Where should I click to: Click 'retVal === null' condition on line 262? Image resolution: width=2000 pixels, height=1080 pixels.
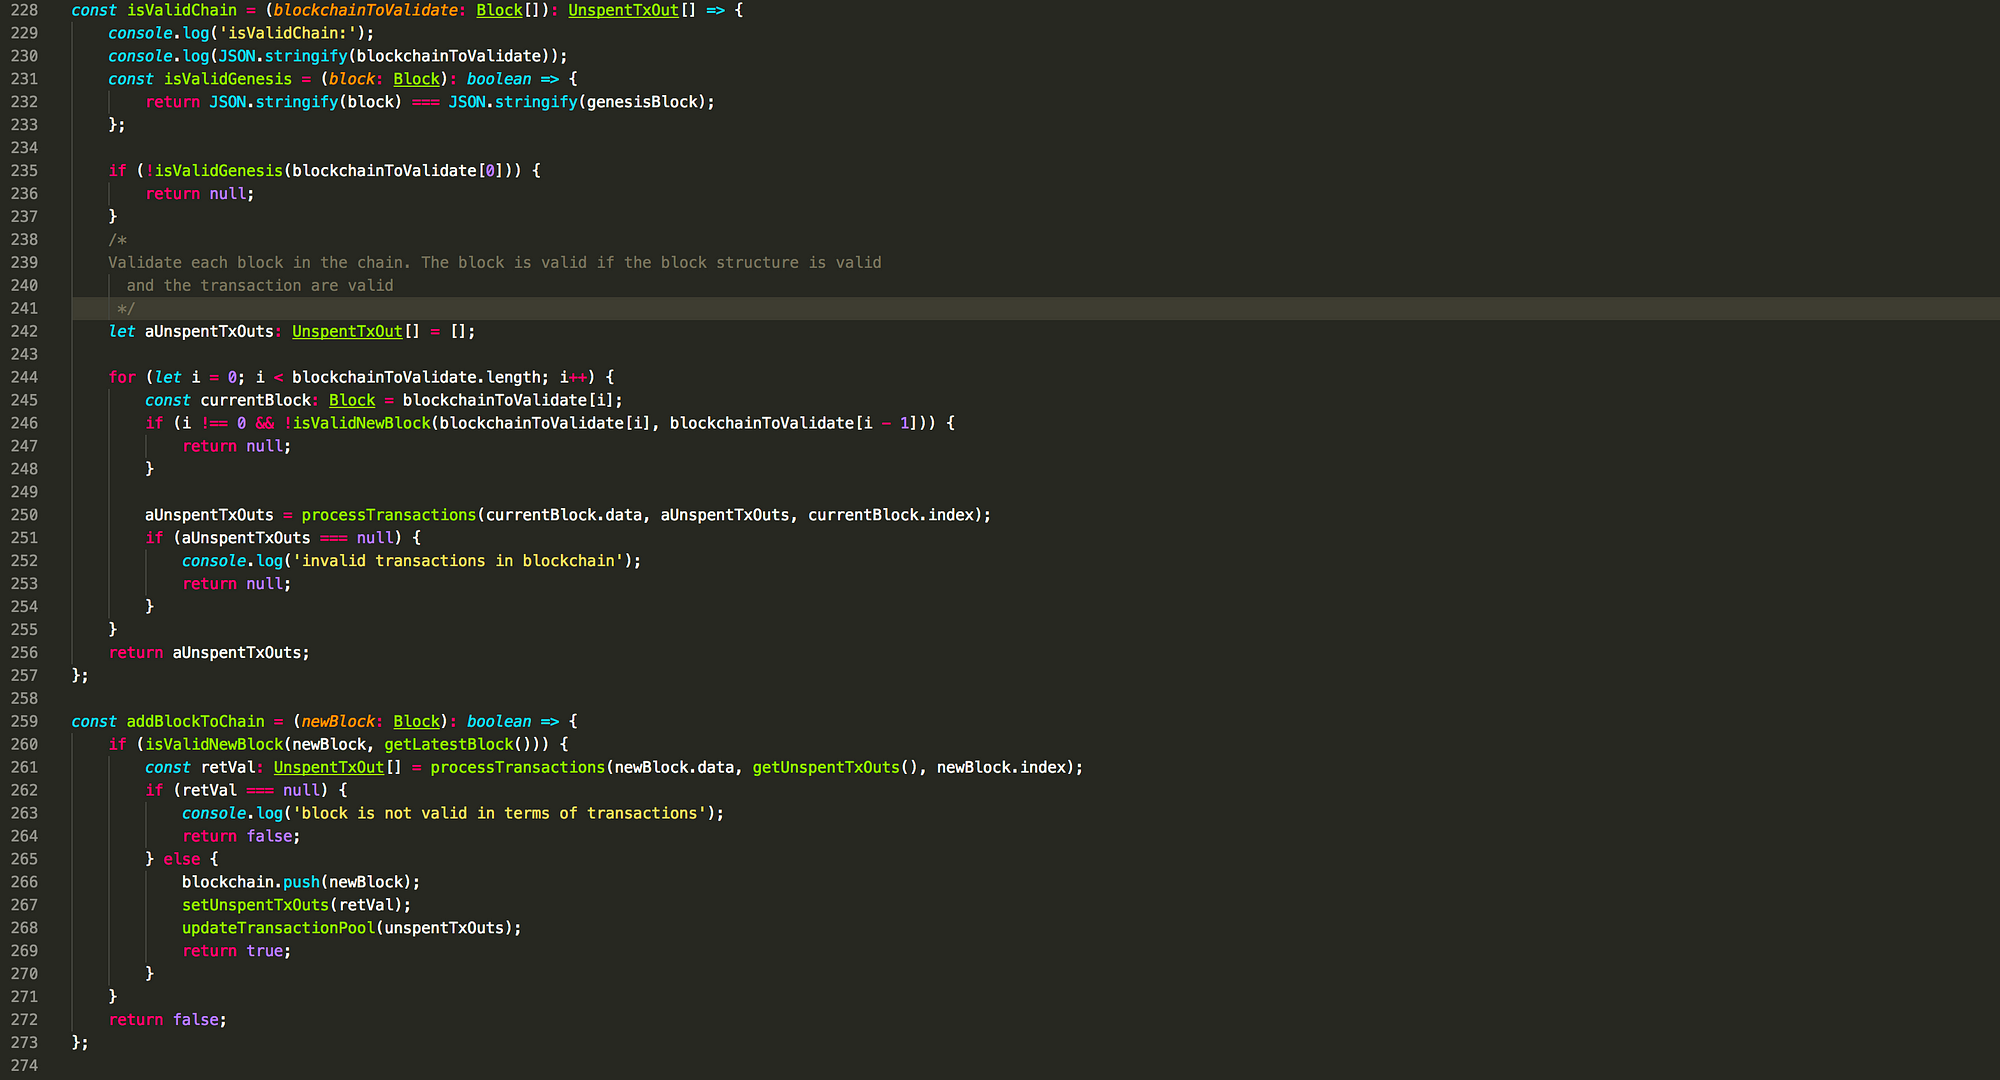pos(251,792)
